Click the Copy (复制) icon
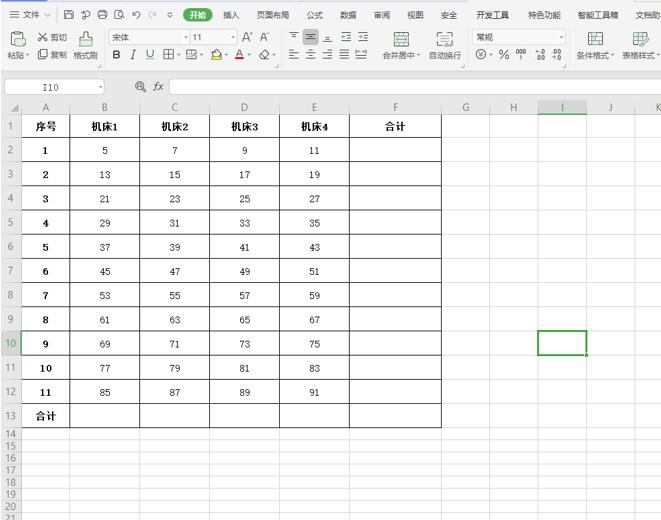 point(43,54)
